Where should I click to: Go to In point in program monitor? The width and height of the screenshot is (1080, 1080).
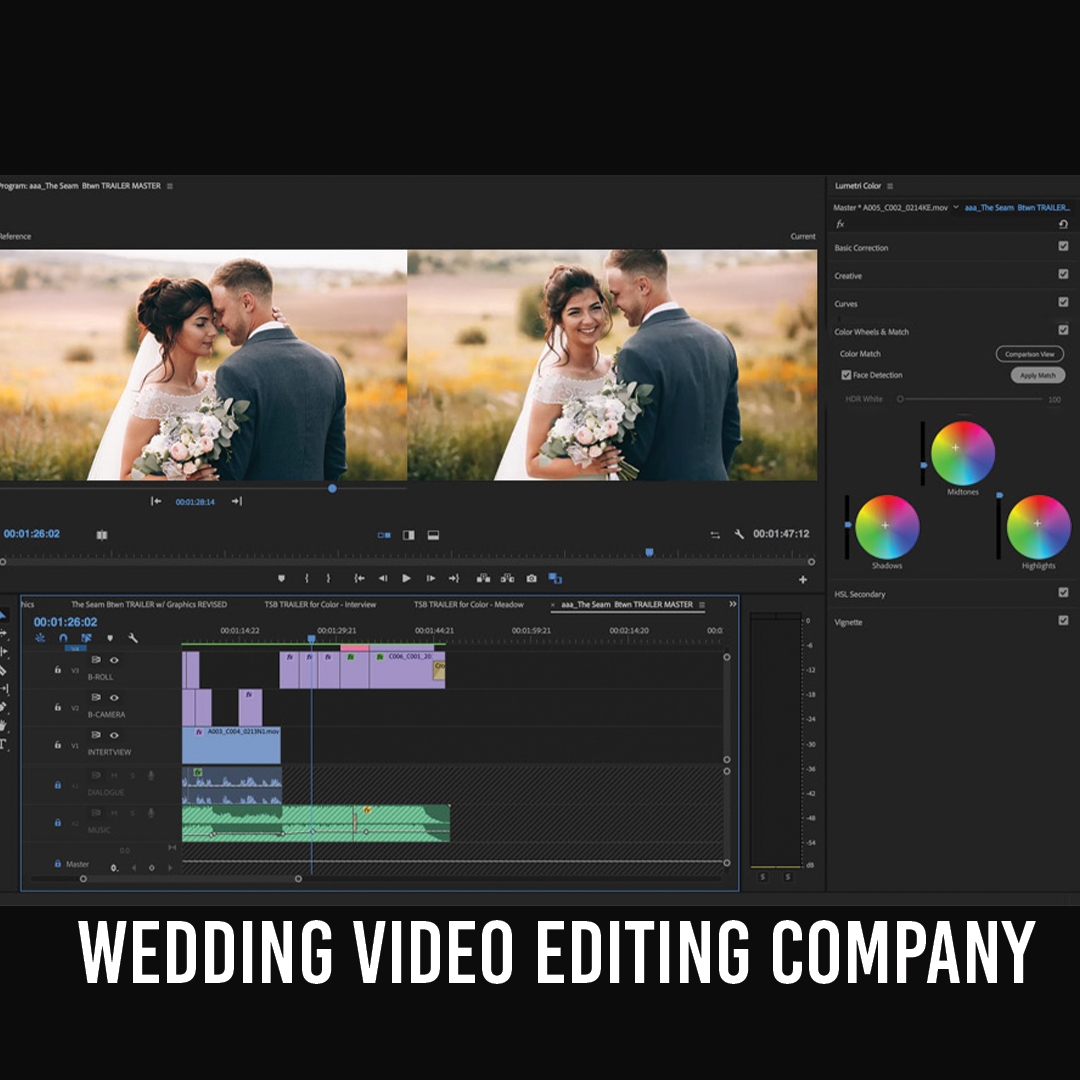click(359, 579)
